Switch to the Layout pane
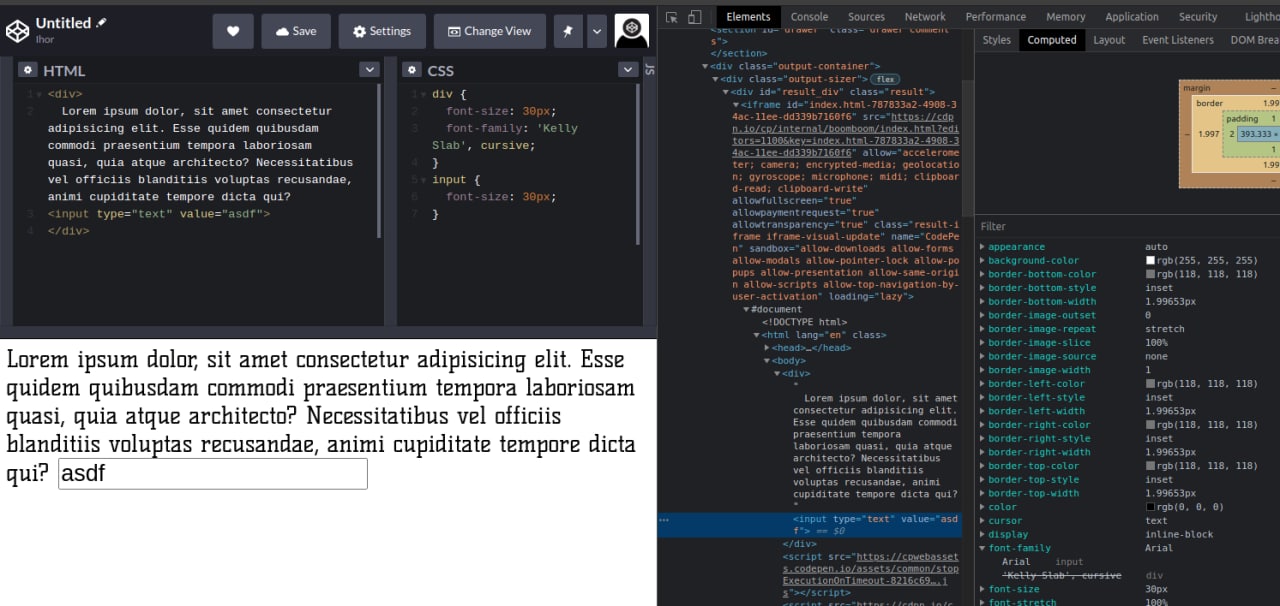The width and height of the screenshot is (1280, 606). (1109, 40)
